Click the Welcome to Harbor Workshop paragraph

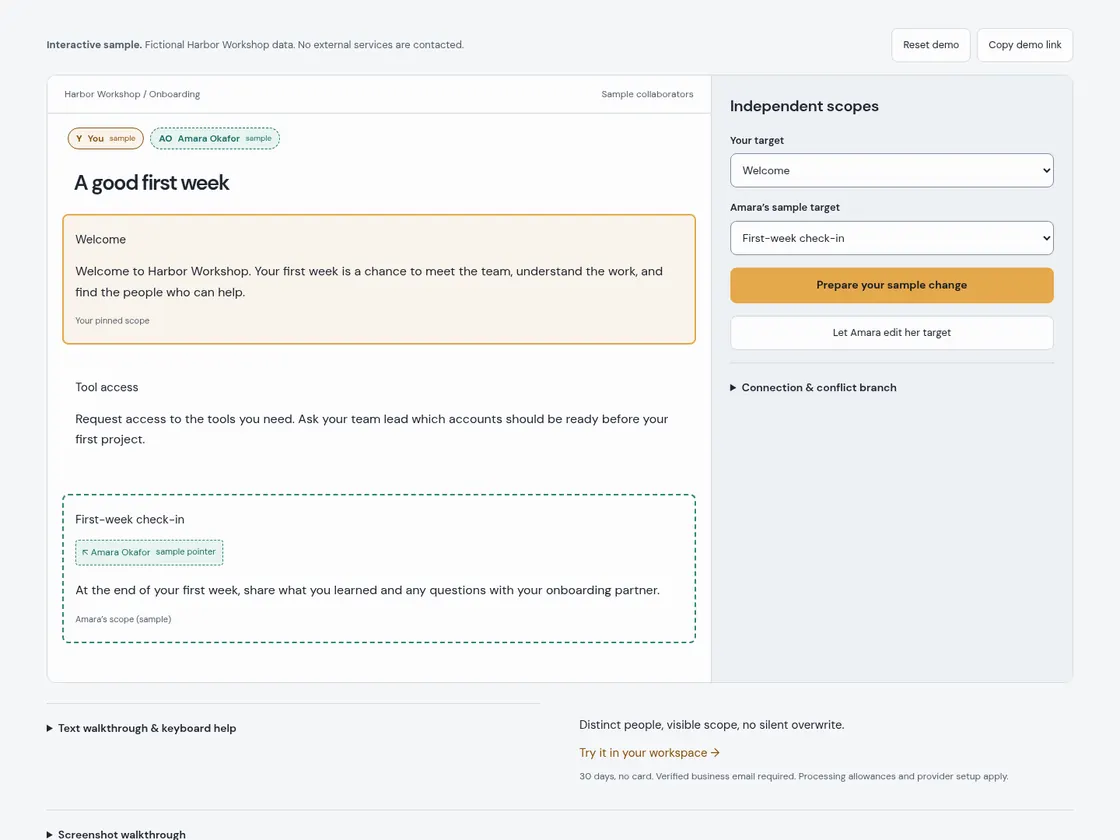point(369,281)
